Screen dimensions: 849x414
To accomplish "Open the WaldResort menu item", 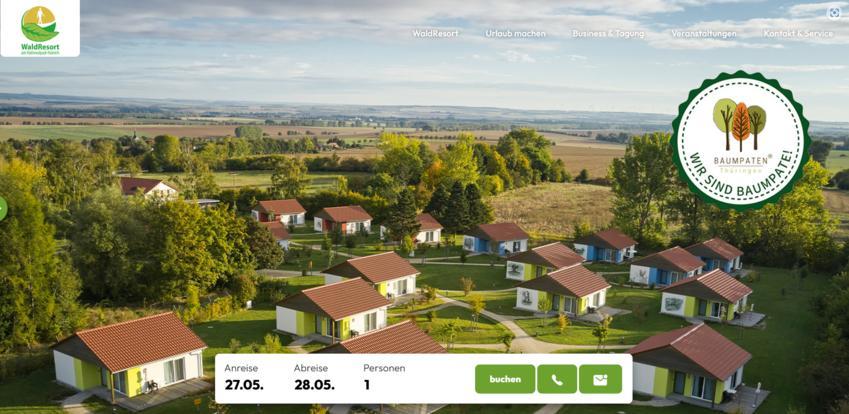I will pos(435,34).
